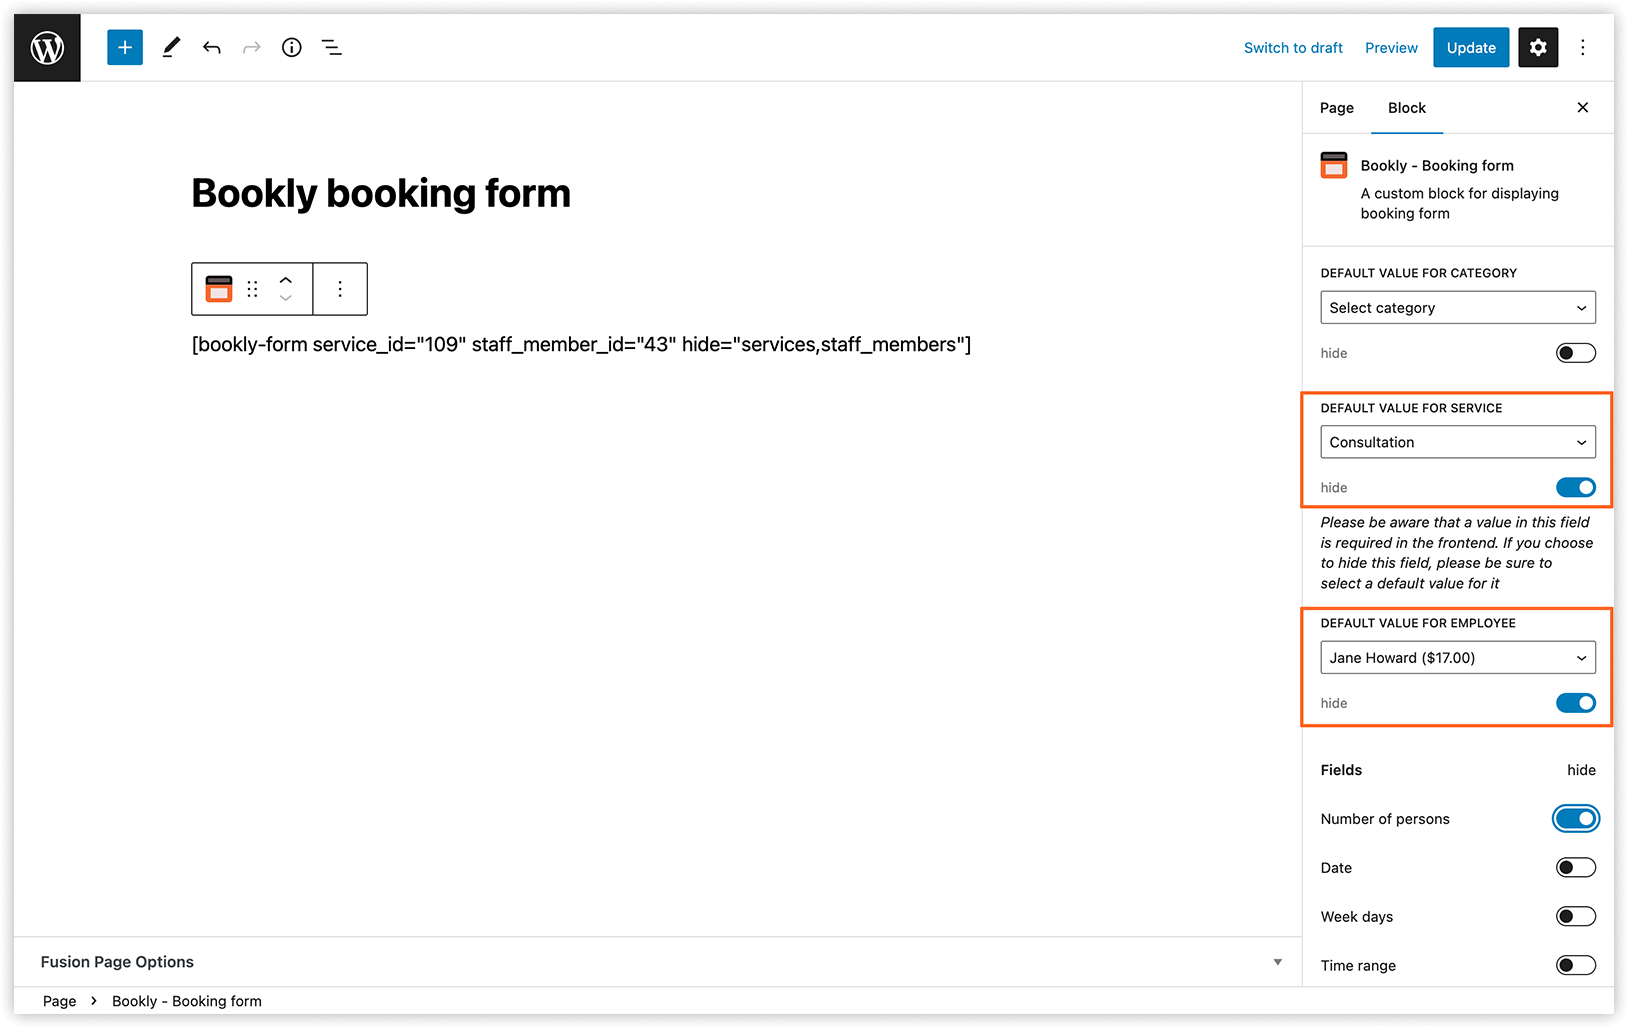Select the Tools pencil icon
1628x1028 pixels.
171,47
